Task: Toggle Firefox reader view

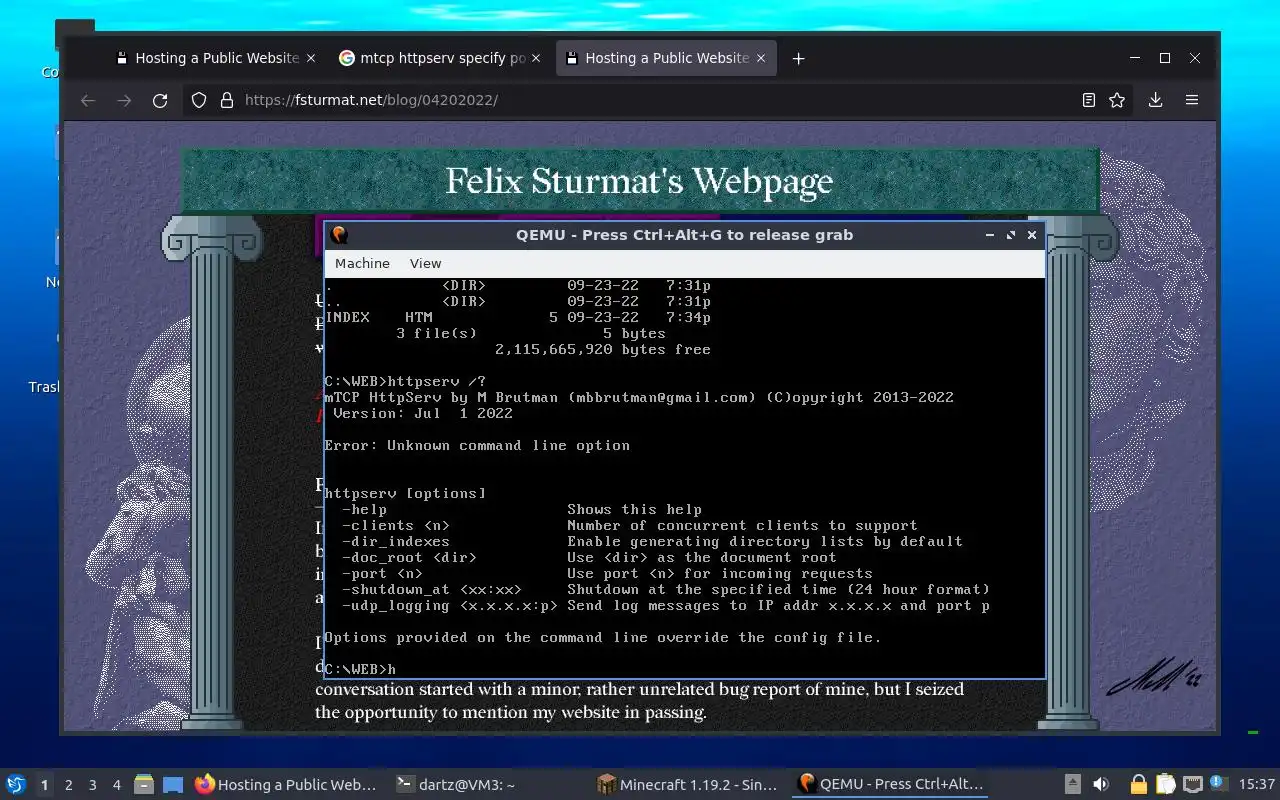Action: (x=1089, y=100)
